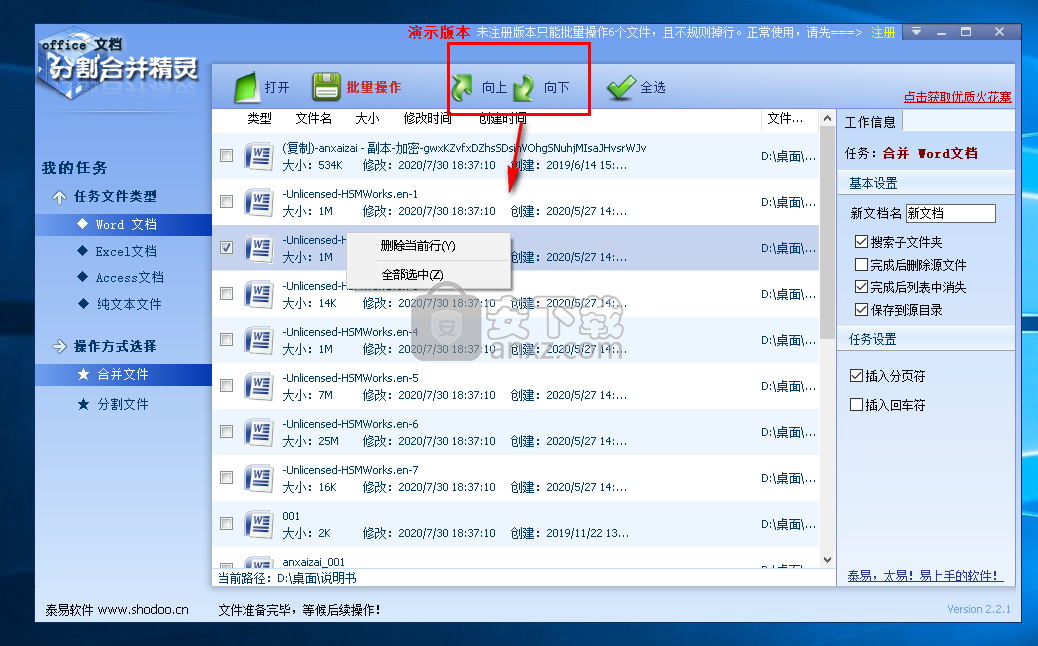Image resolution: width=1038 pixels, height=646 pixels.
Task: Click Word icon of the 001 file row
Action: pos(259,524)
